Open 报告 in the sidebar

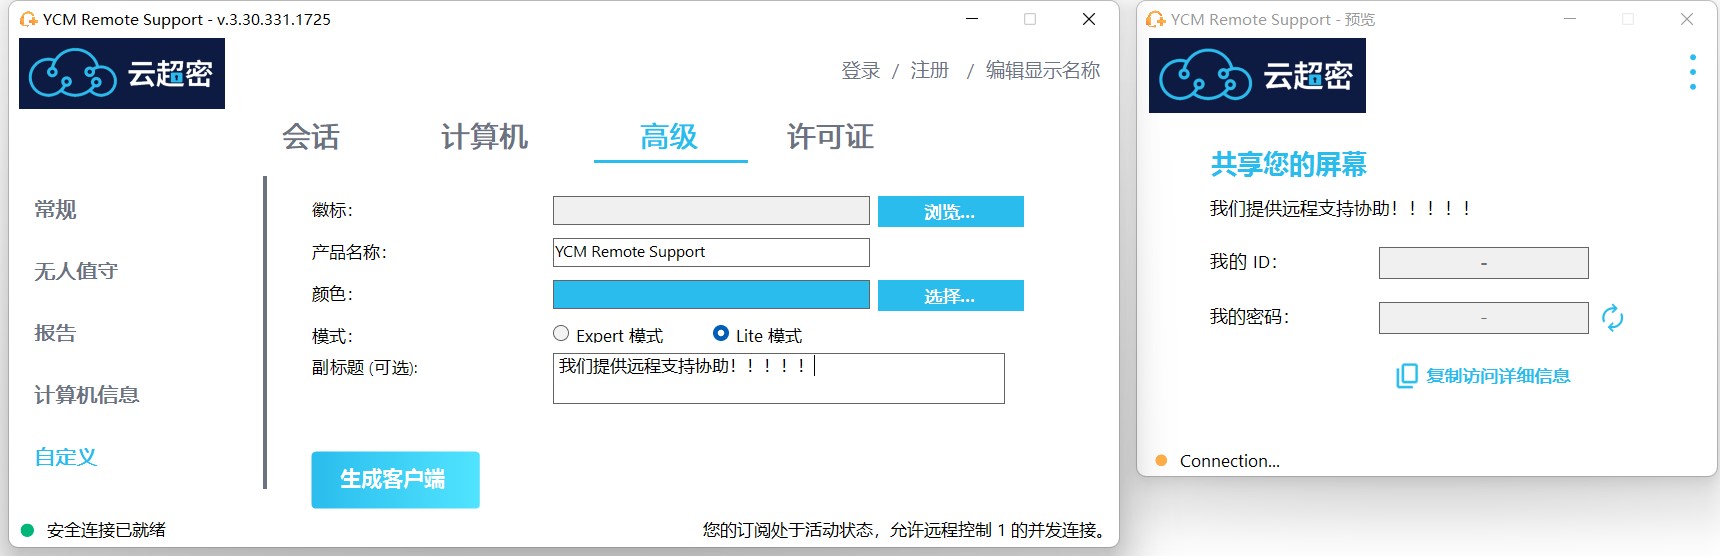55,333
